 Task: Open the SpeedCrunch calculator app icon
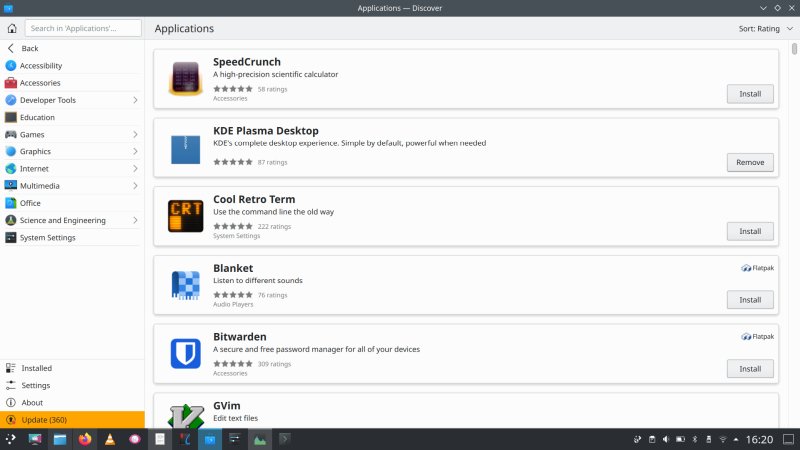(x=186, y=78)
